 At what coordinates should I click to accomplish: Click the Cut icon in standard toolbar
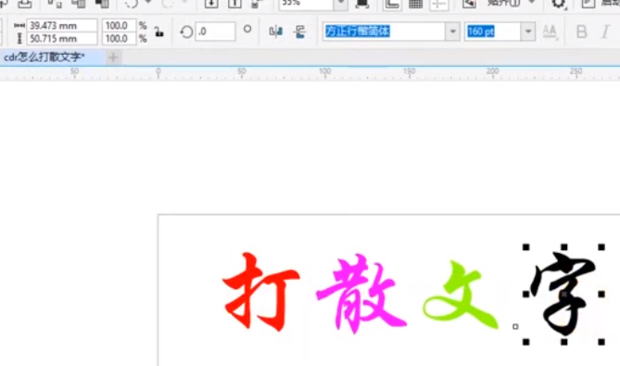click(x=54, y=4)
